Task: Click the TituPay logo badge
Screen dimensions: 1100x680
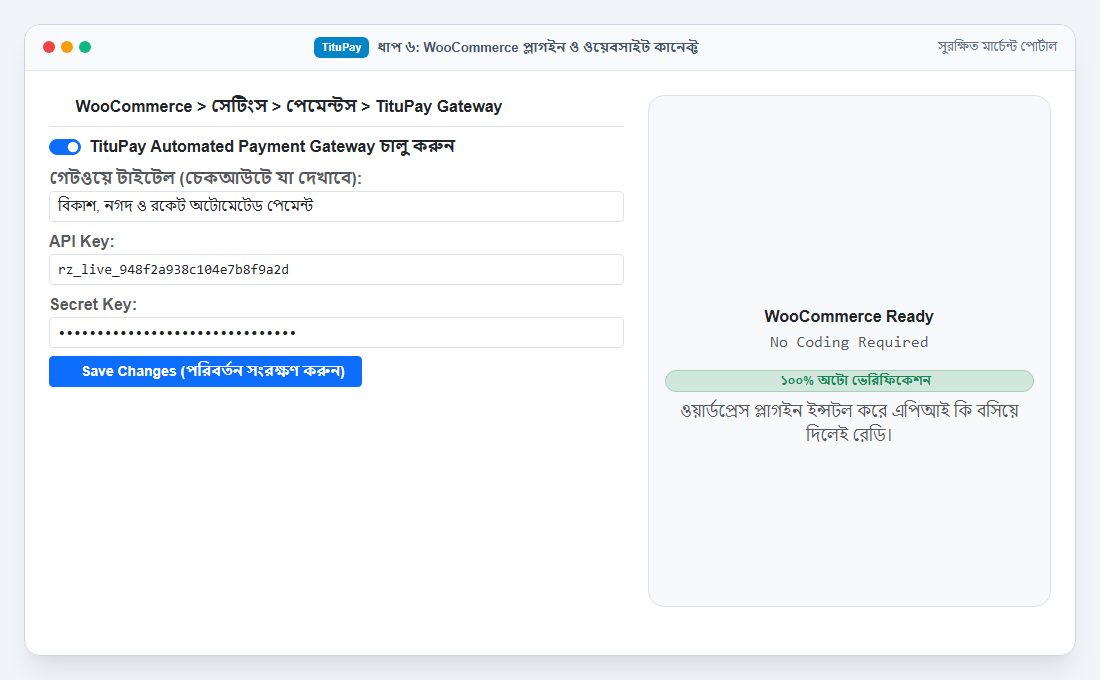Action: 341,47
